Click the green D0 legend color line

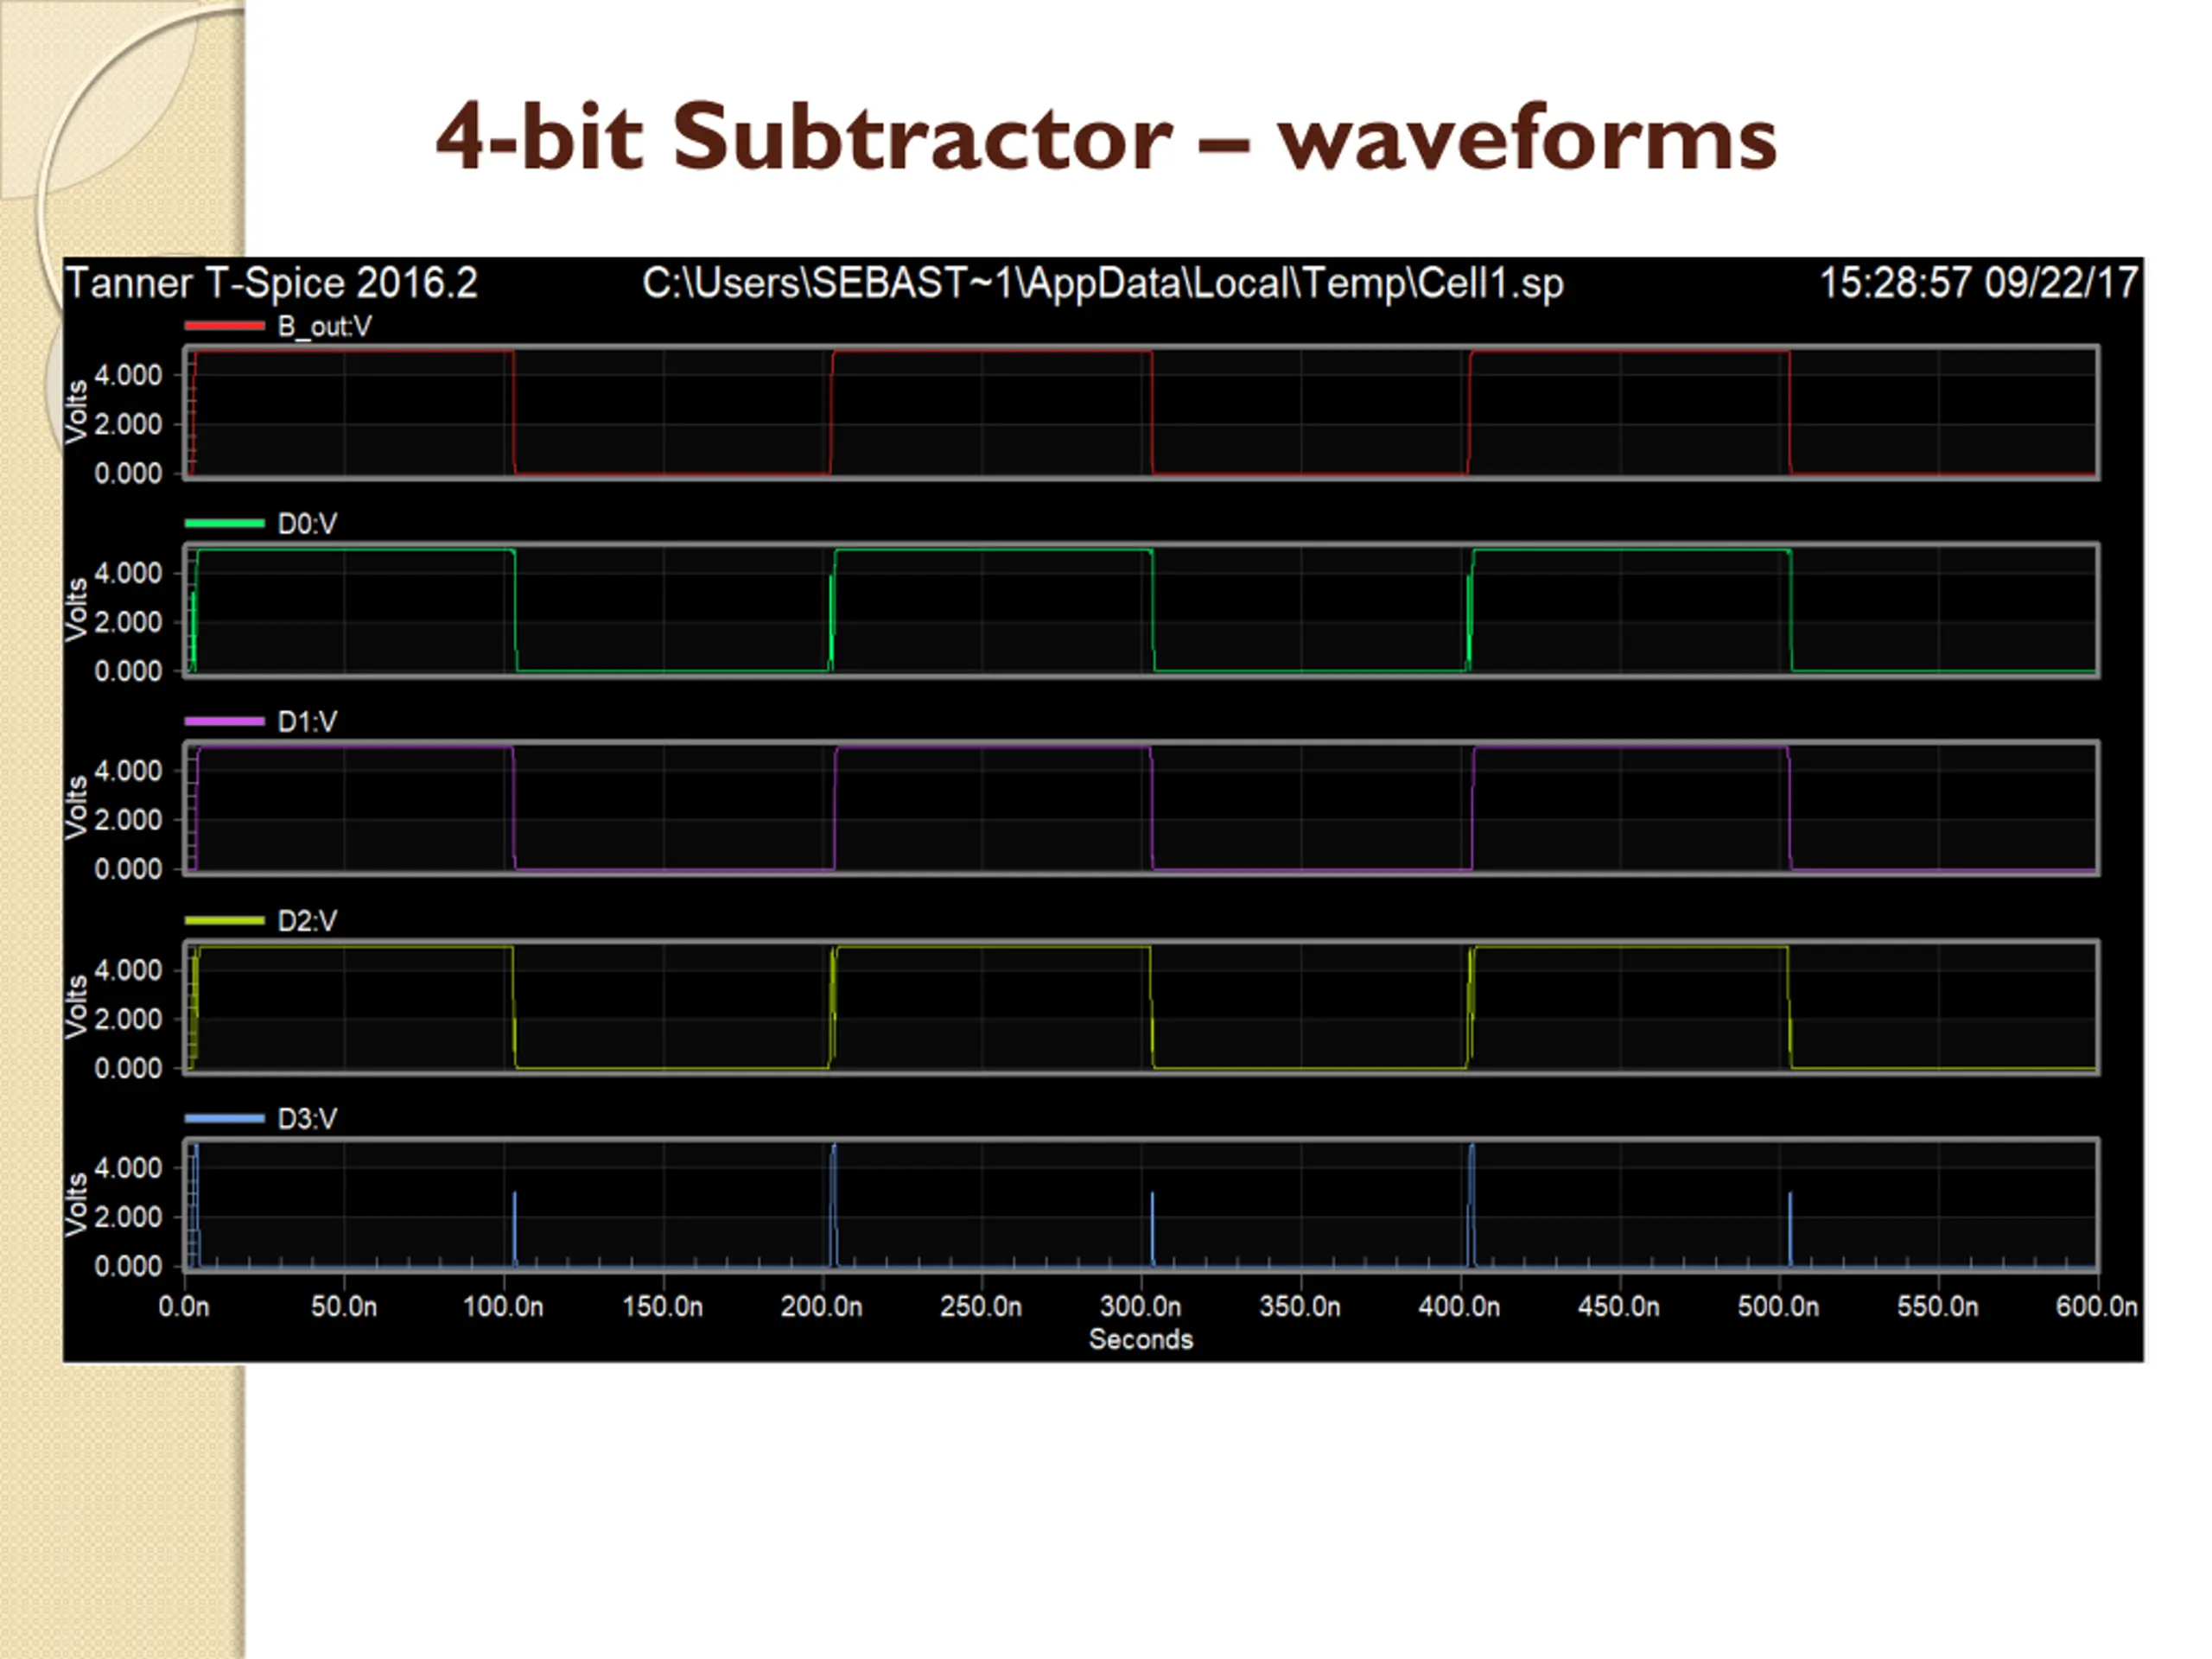point(225,523)
